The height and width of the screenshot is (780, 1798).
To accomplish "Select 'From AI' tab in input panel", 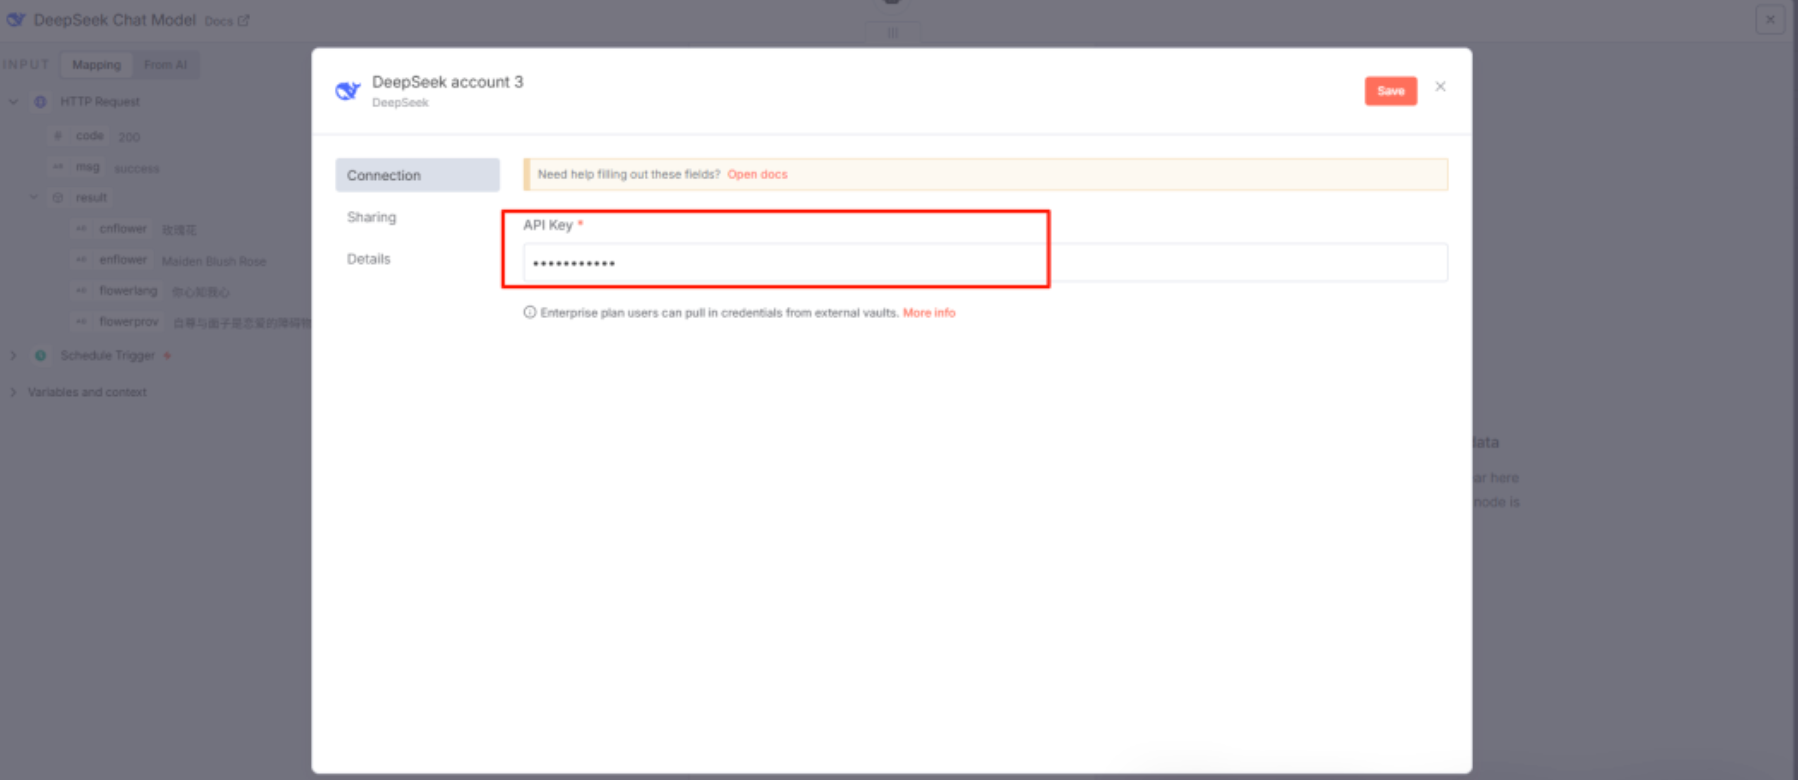I will [165, 65].
